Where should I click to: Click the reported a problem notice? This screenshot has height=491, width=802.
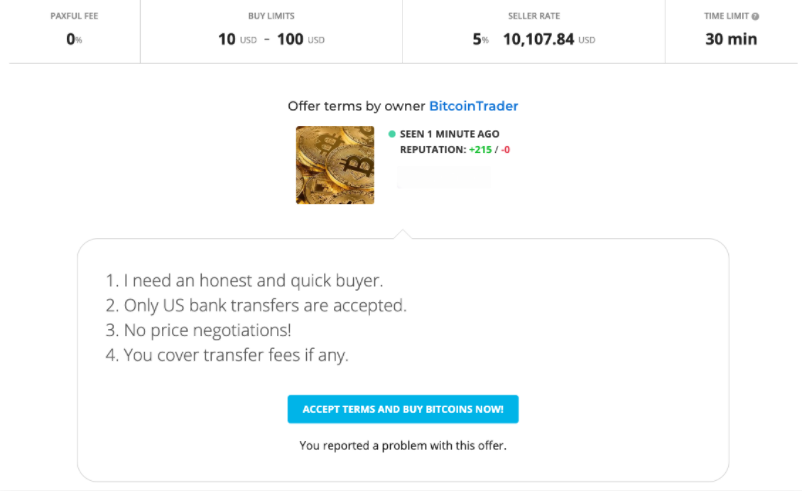[402, 446]
